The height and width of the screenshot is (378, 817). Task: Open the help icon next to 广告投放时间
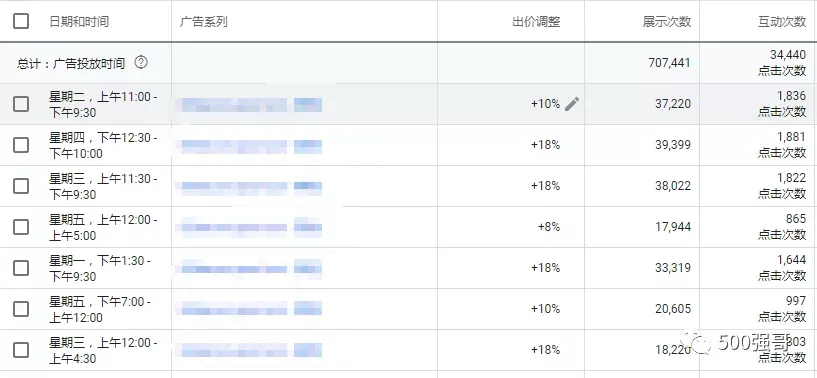[x=141, y=63]
